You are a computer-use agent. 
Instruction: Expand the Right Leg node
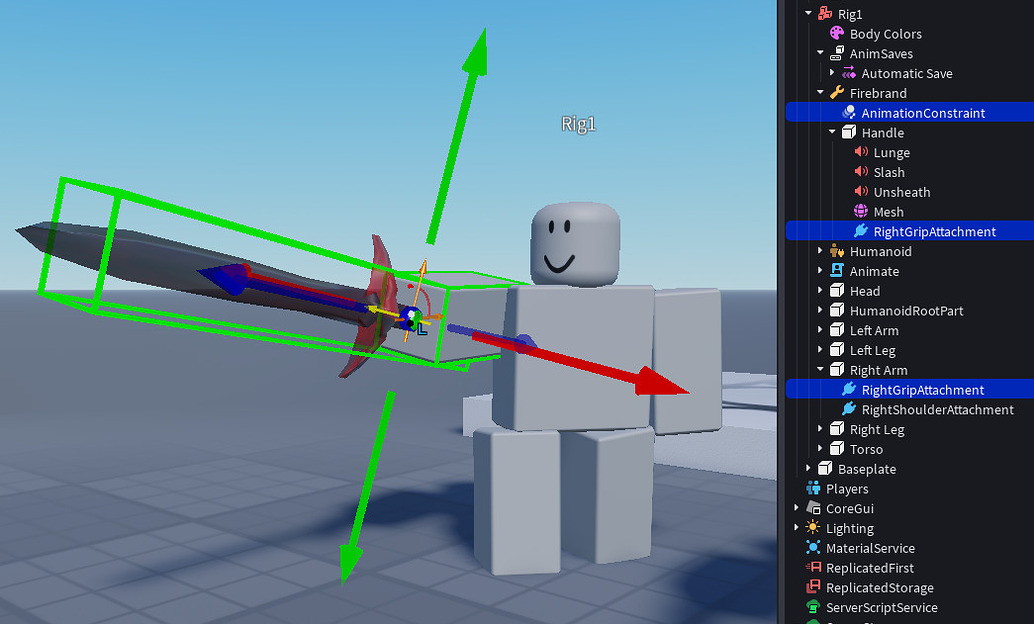(820, 429)
